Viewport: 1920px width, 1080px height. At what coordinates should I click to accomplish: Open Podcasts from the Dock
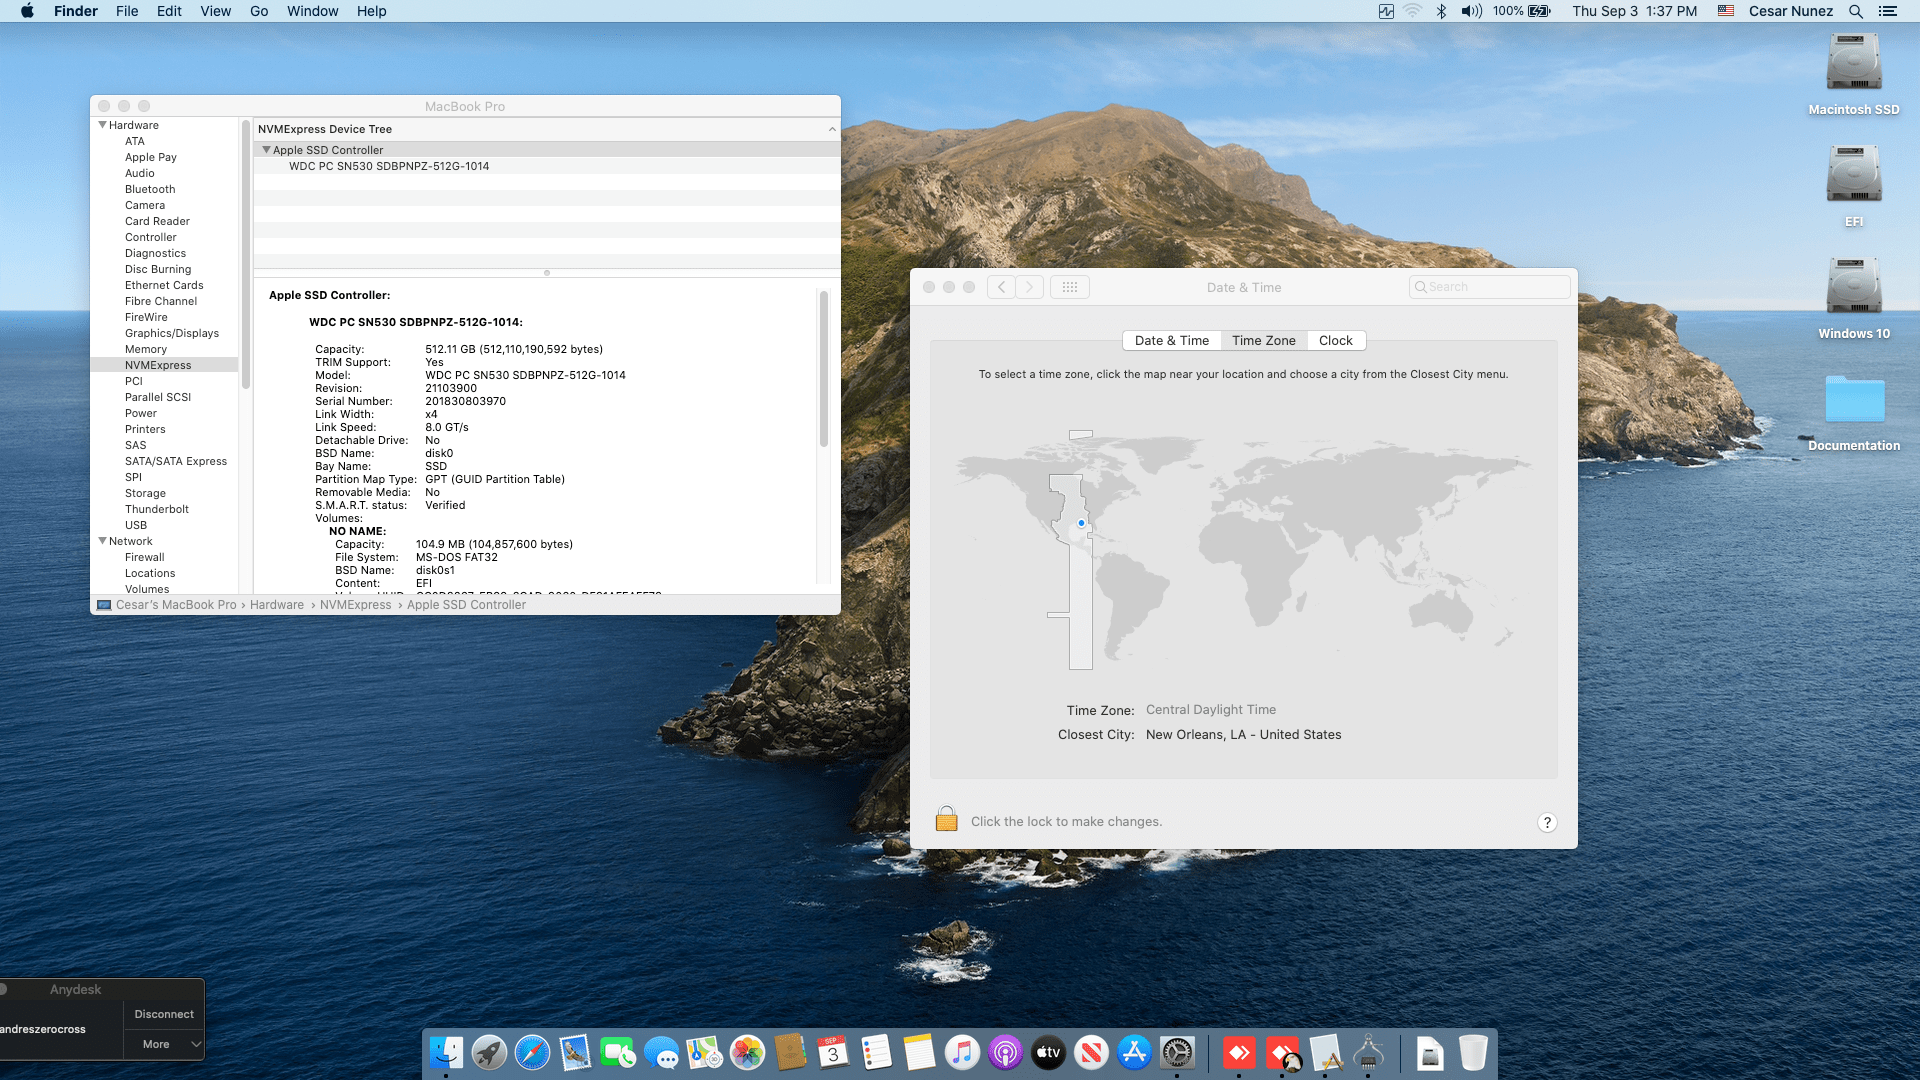[1005, 1052]
